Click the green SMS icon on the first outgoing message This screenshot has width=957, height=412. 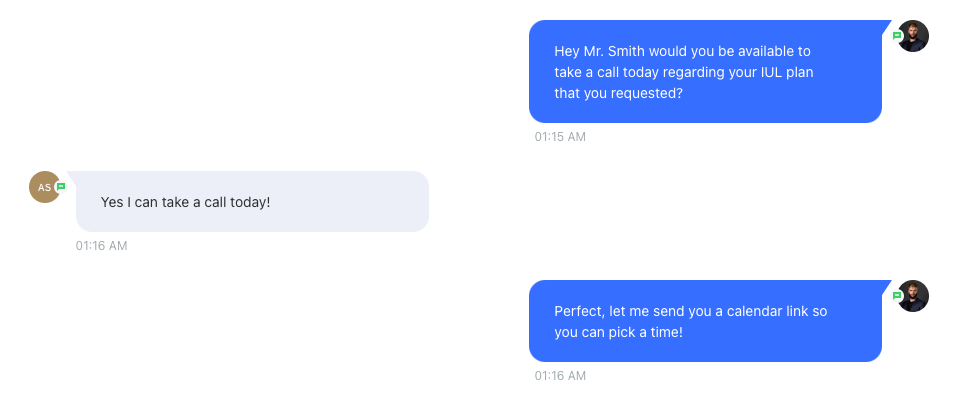[x=897, y=36]
